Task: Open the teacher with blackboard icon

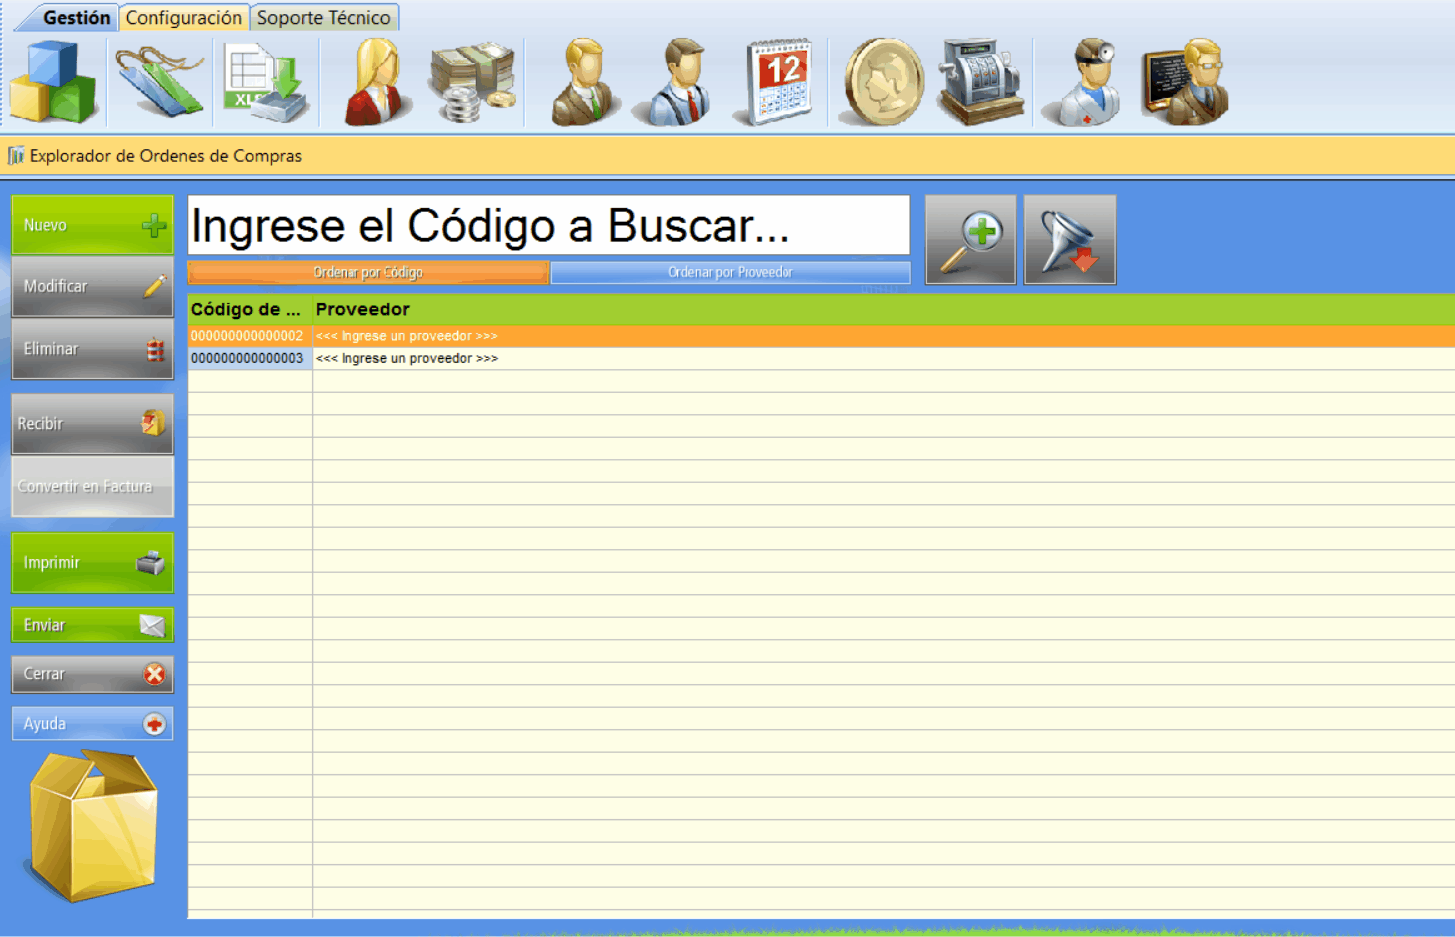Action: click(x=1186, y=82)
